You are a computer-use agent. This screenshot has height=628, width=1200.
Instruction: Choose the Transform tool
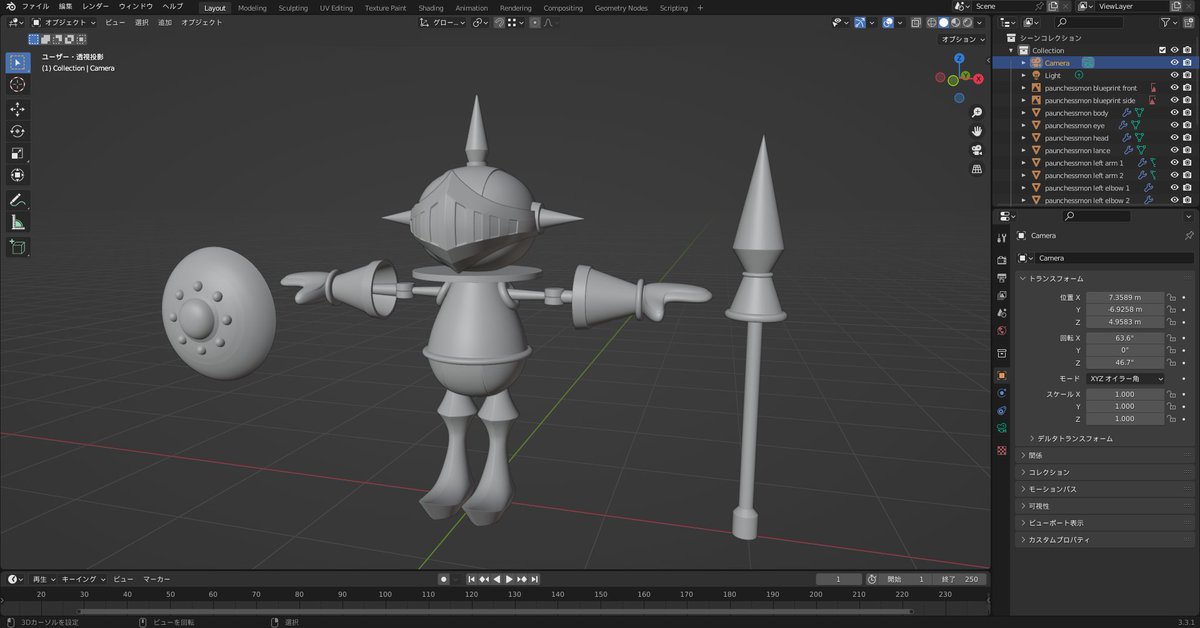[18, 175]
